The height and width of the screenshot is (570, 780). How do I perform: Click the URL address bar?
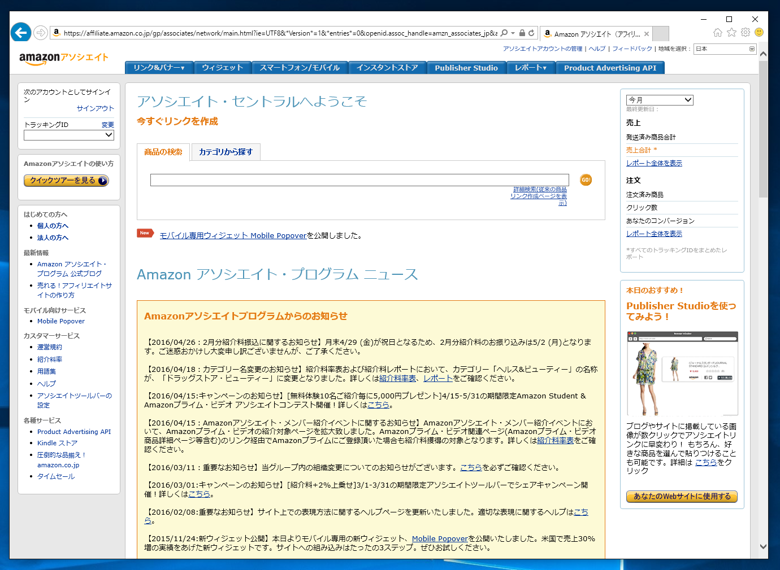point(280,33)
